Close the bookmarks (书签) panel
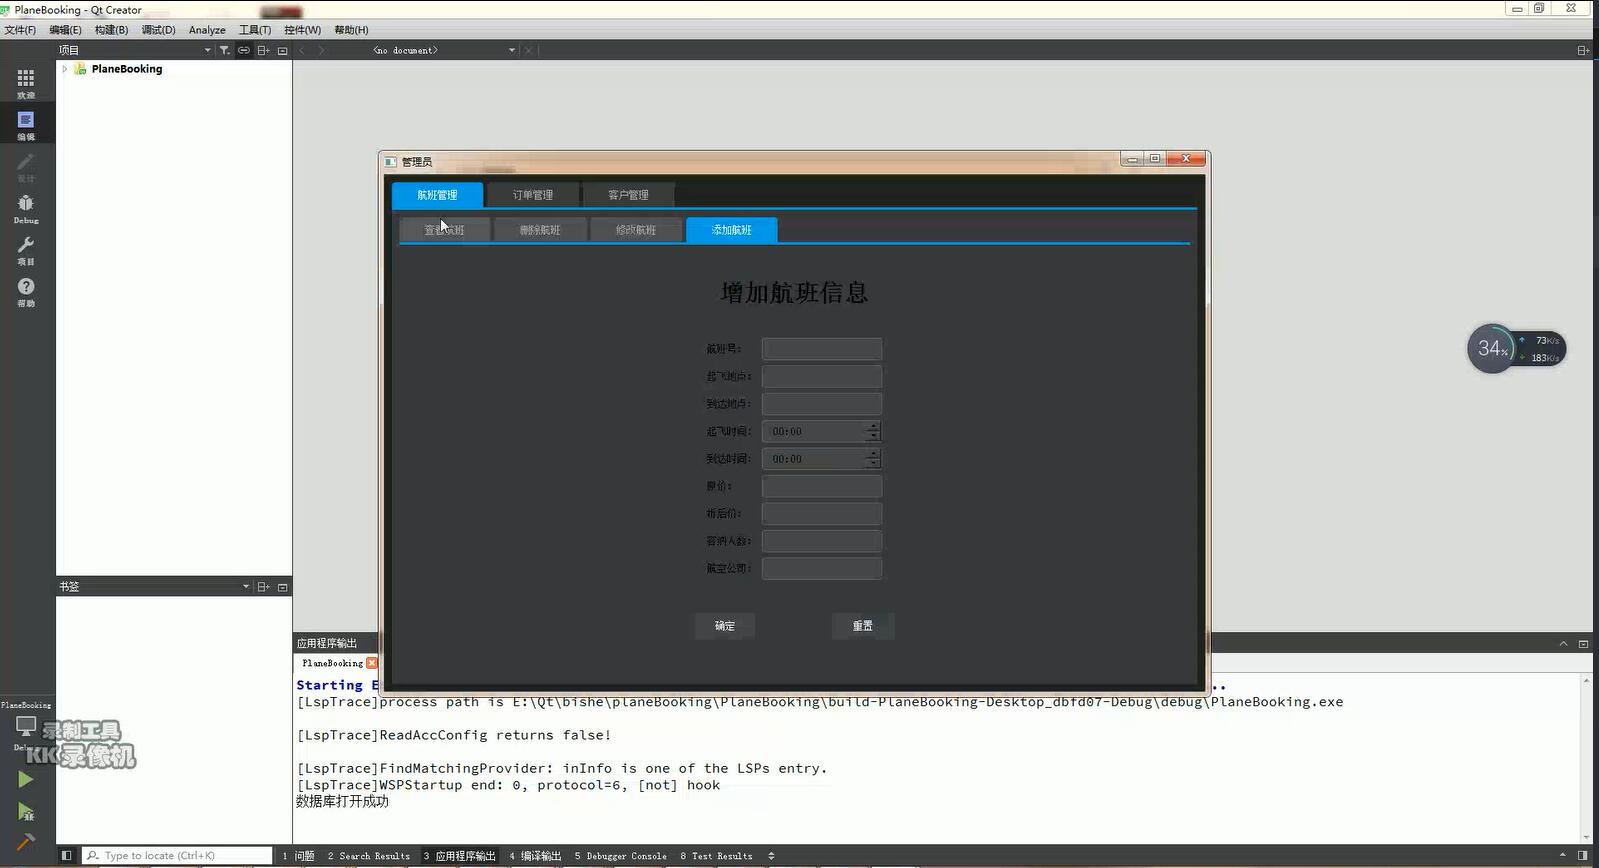Viewport: 1599px width, 868px height. coord(283,587)
